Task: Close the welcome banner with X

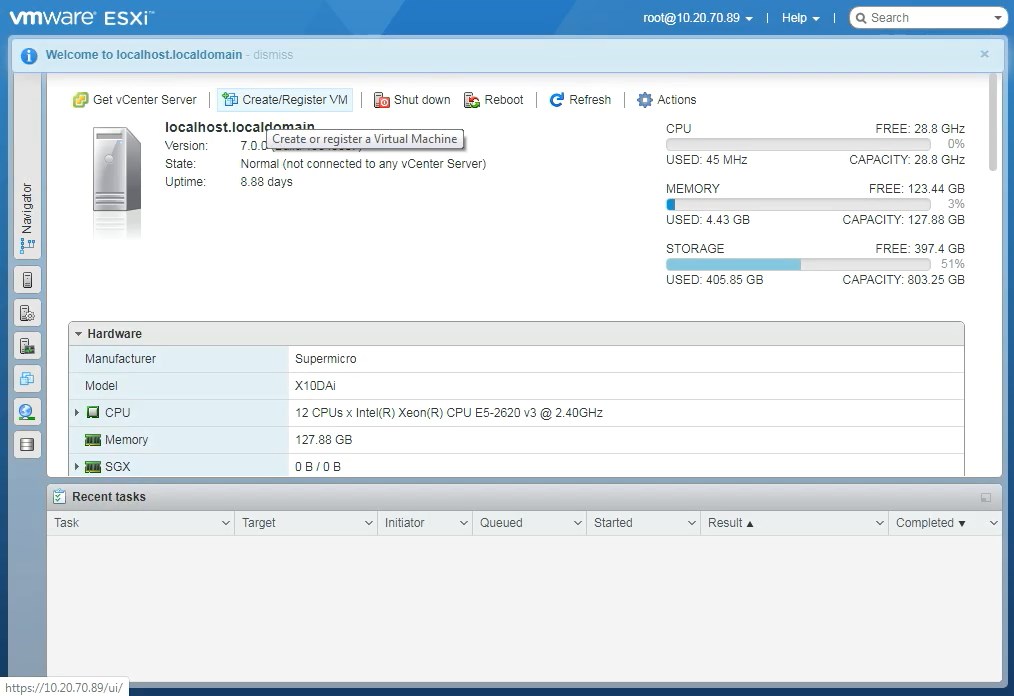Action: (984, 54)
